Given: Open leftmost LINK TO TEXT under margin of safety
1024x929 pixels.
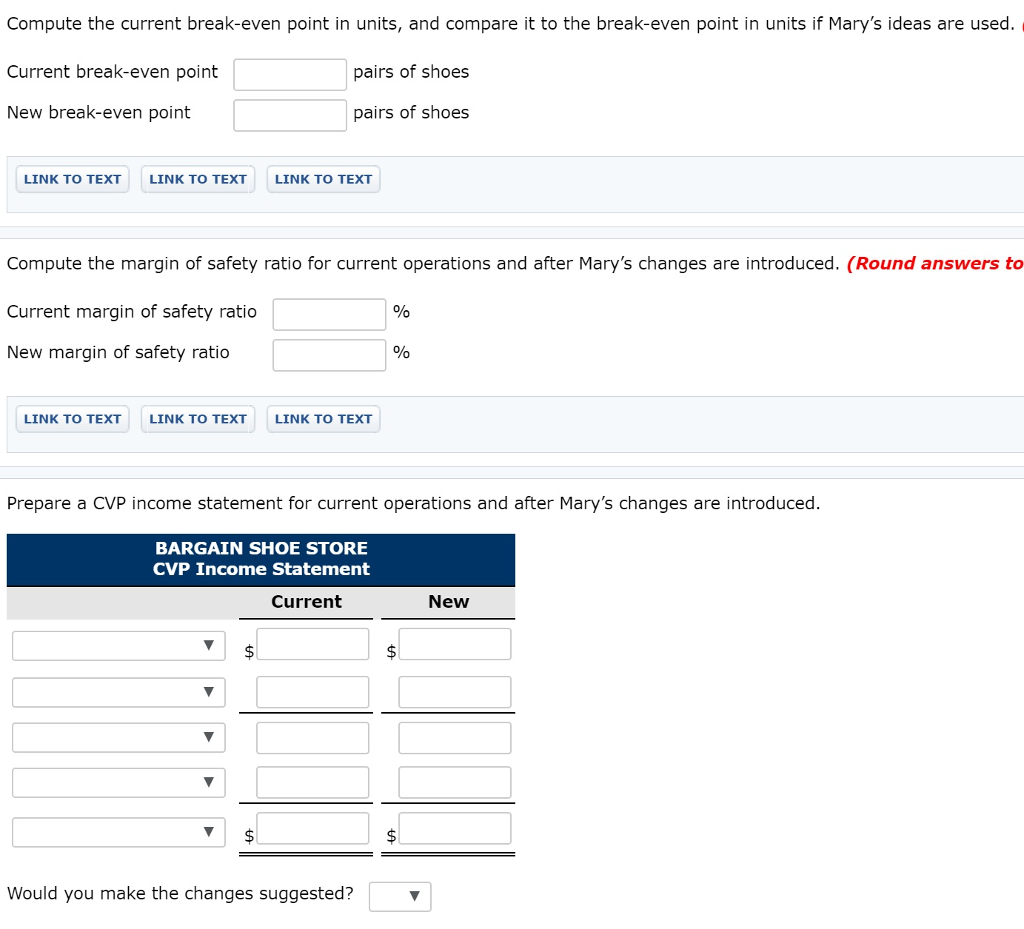Looking at the screenshot, I should tap(72, 419).
